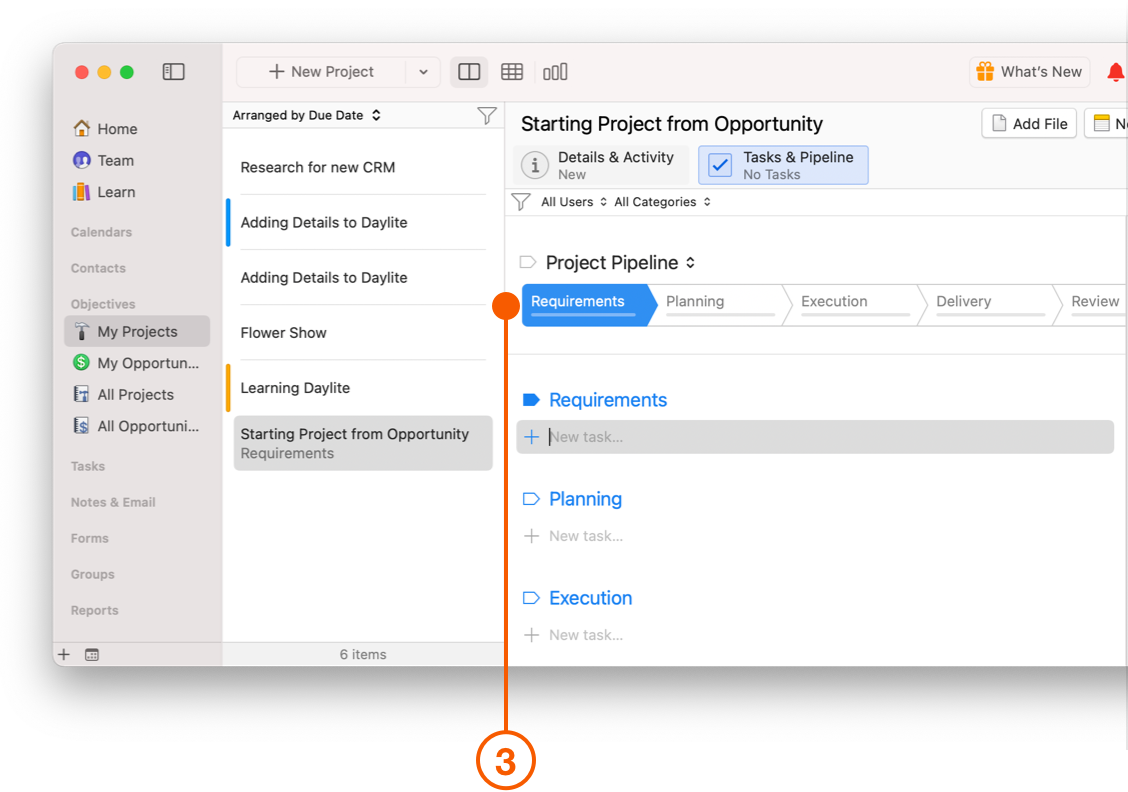Open the bar chart board view icon
This screenshot has width=1128, height=792.
(555, 72)
